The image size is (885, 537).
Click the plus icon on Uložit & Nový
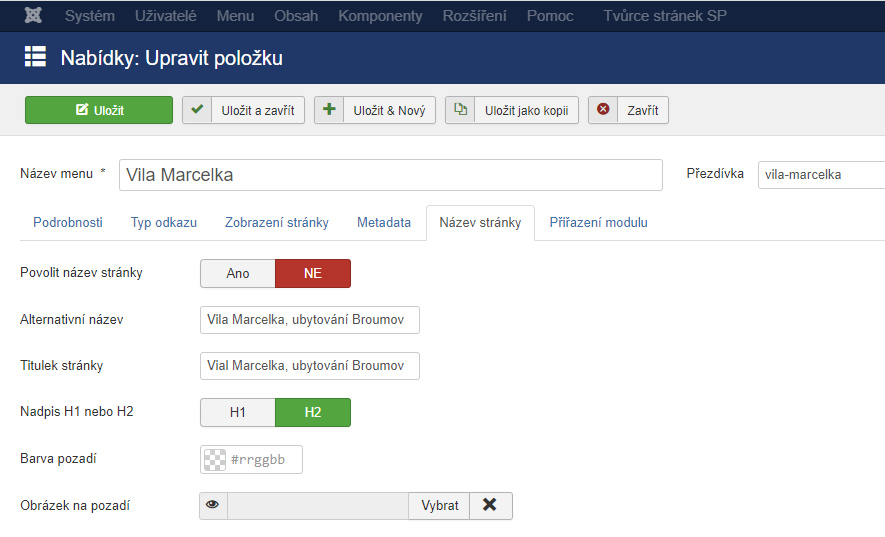tap(329, 110)
